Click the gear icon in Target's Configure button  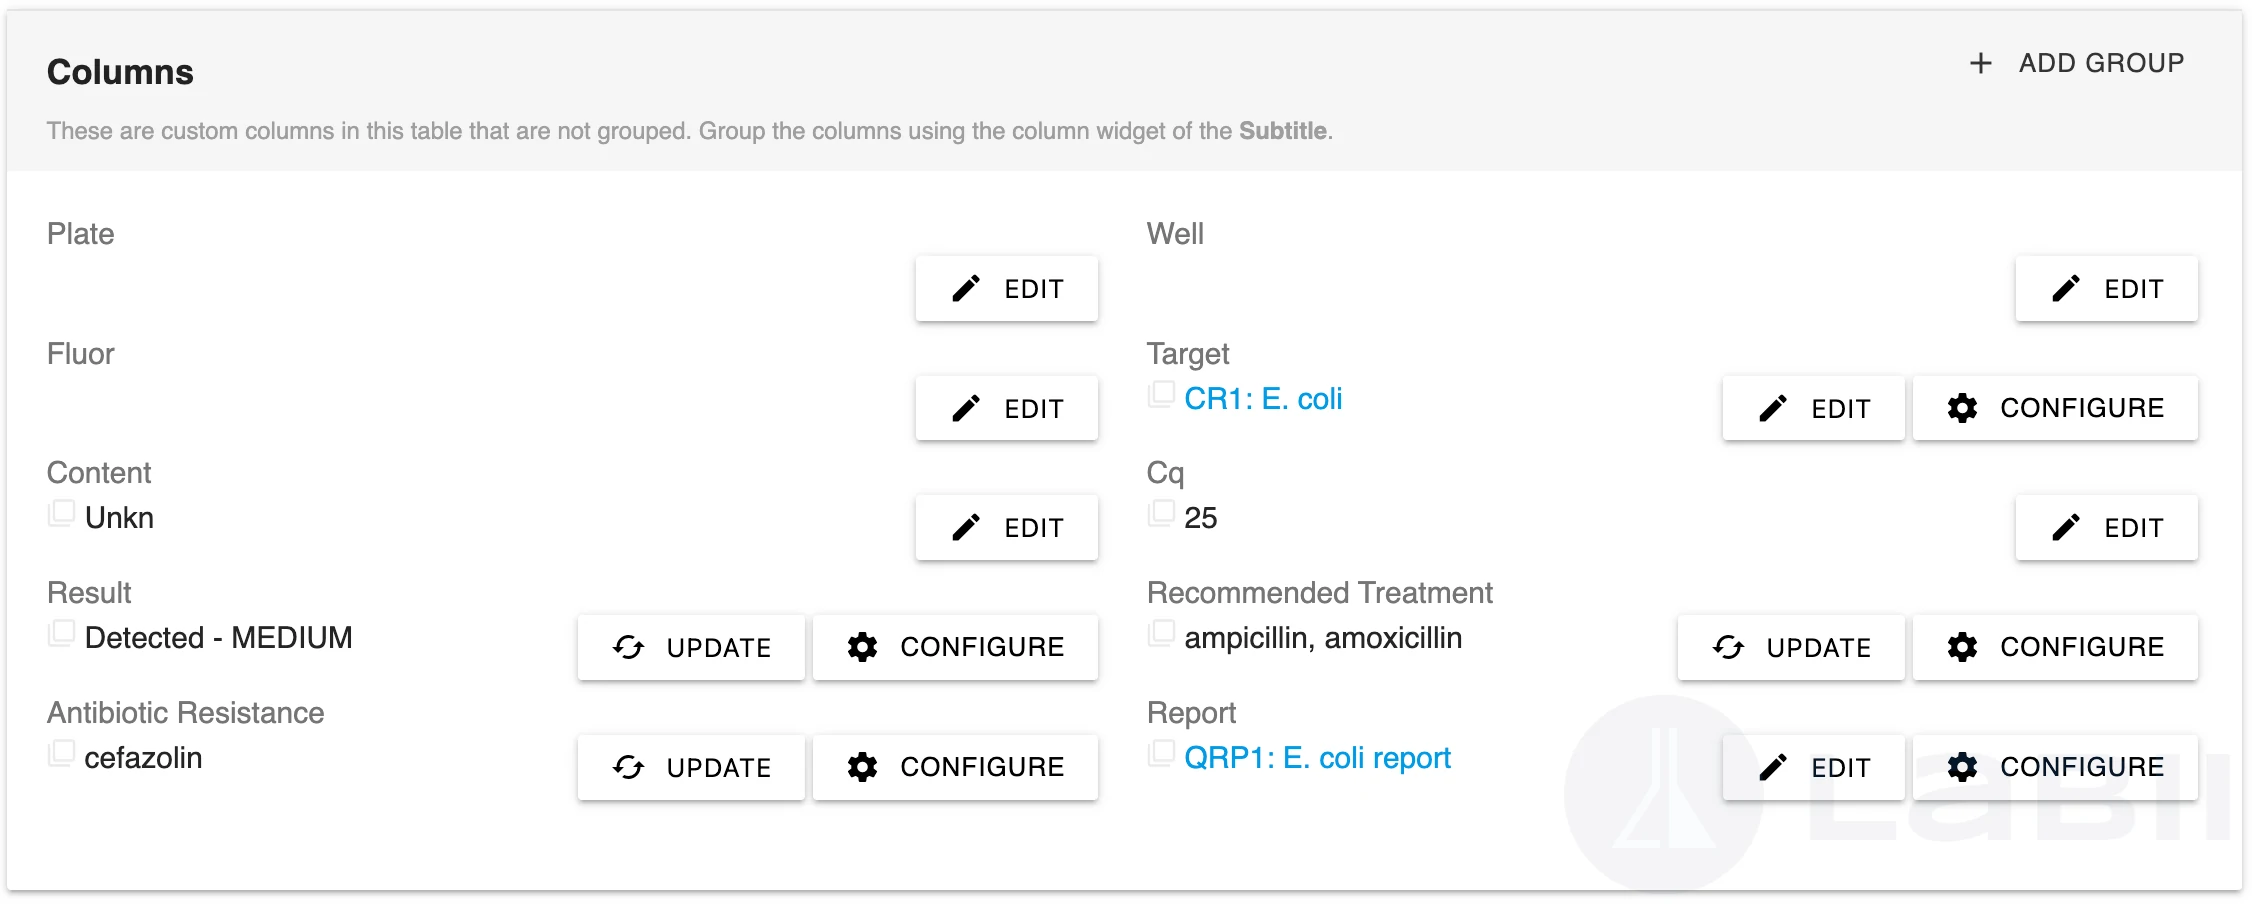(x=1962, y=408)
